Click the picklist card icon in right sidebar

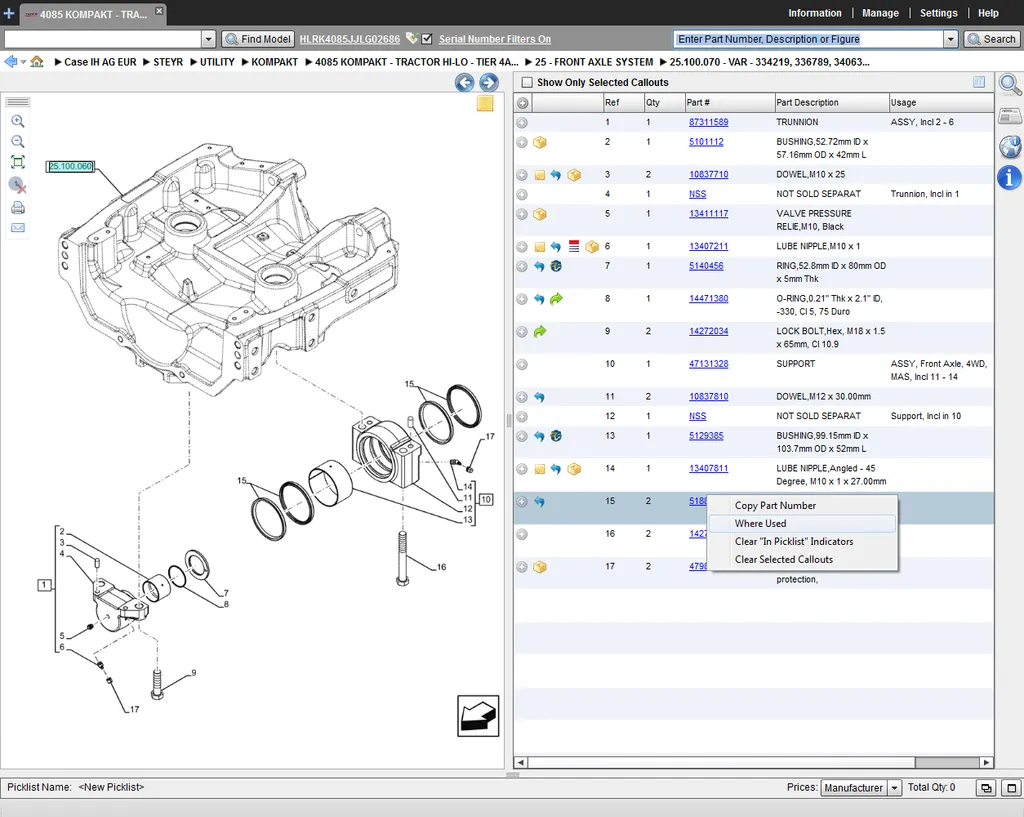[x=1010, y=116]
